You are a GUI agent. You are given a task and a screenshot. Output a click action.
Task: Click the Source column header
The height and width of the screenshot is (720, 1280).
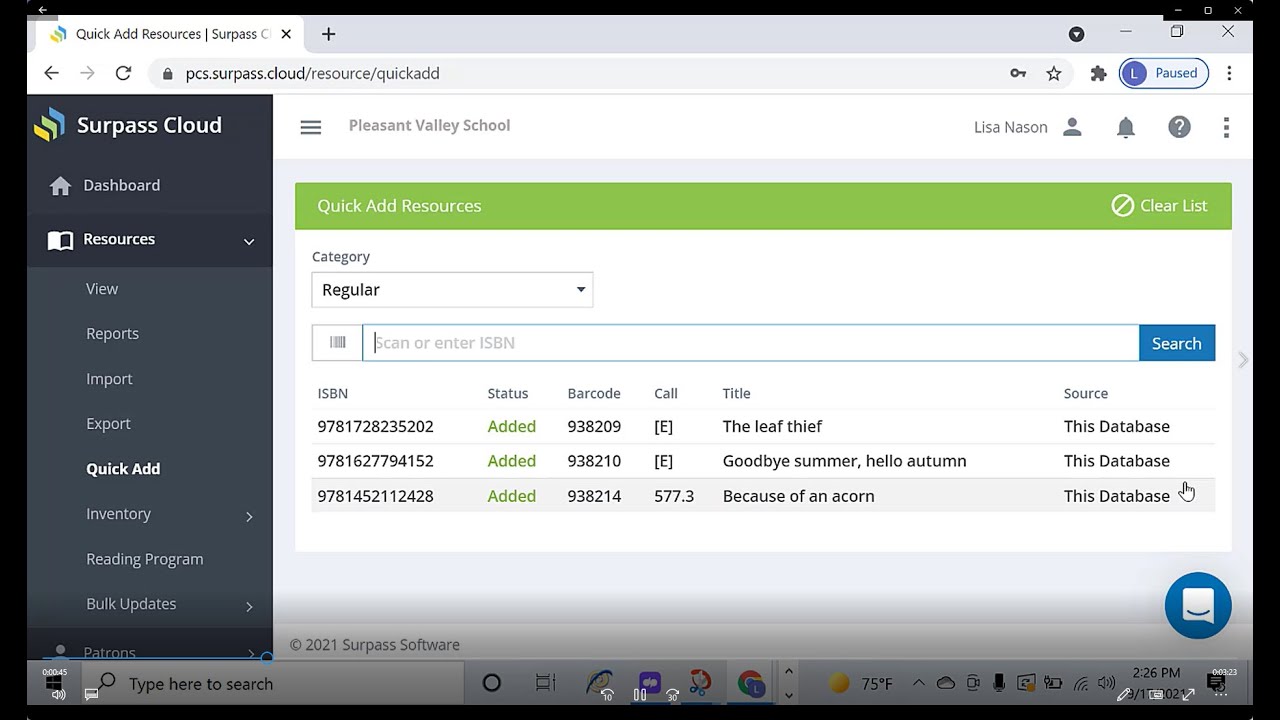[1086, 393]
